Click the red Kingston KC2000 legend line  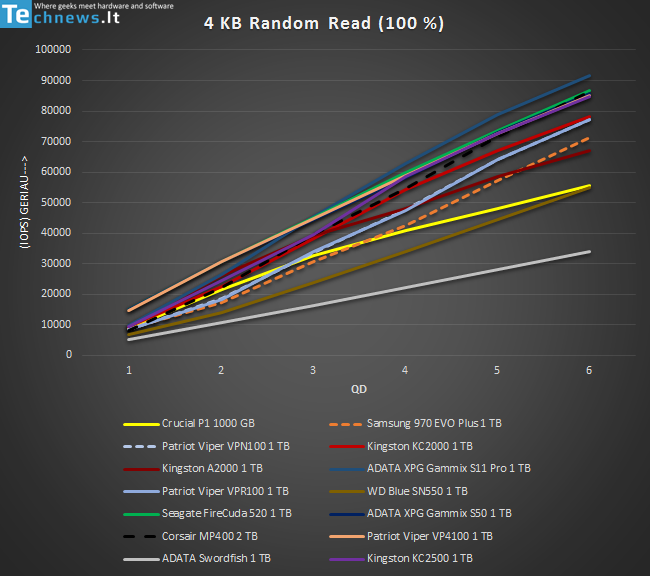[x=347, y=447]
